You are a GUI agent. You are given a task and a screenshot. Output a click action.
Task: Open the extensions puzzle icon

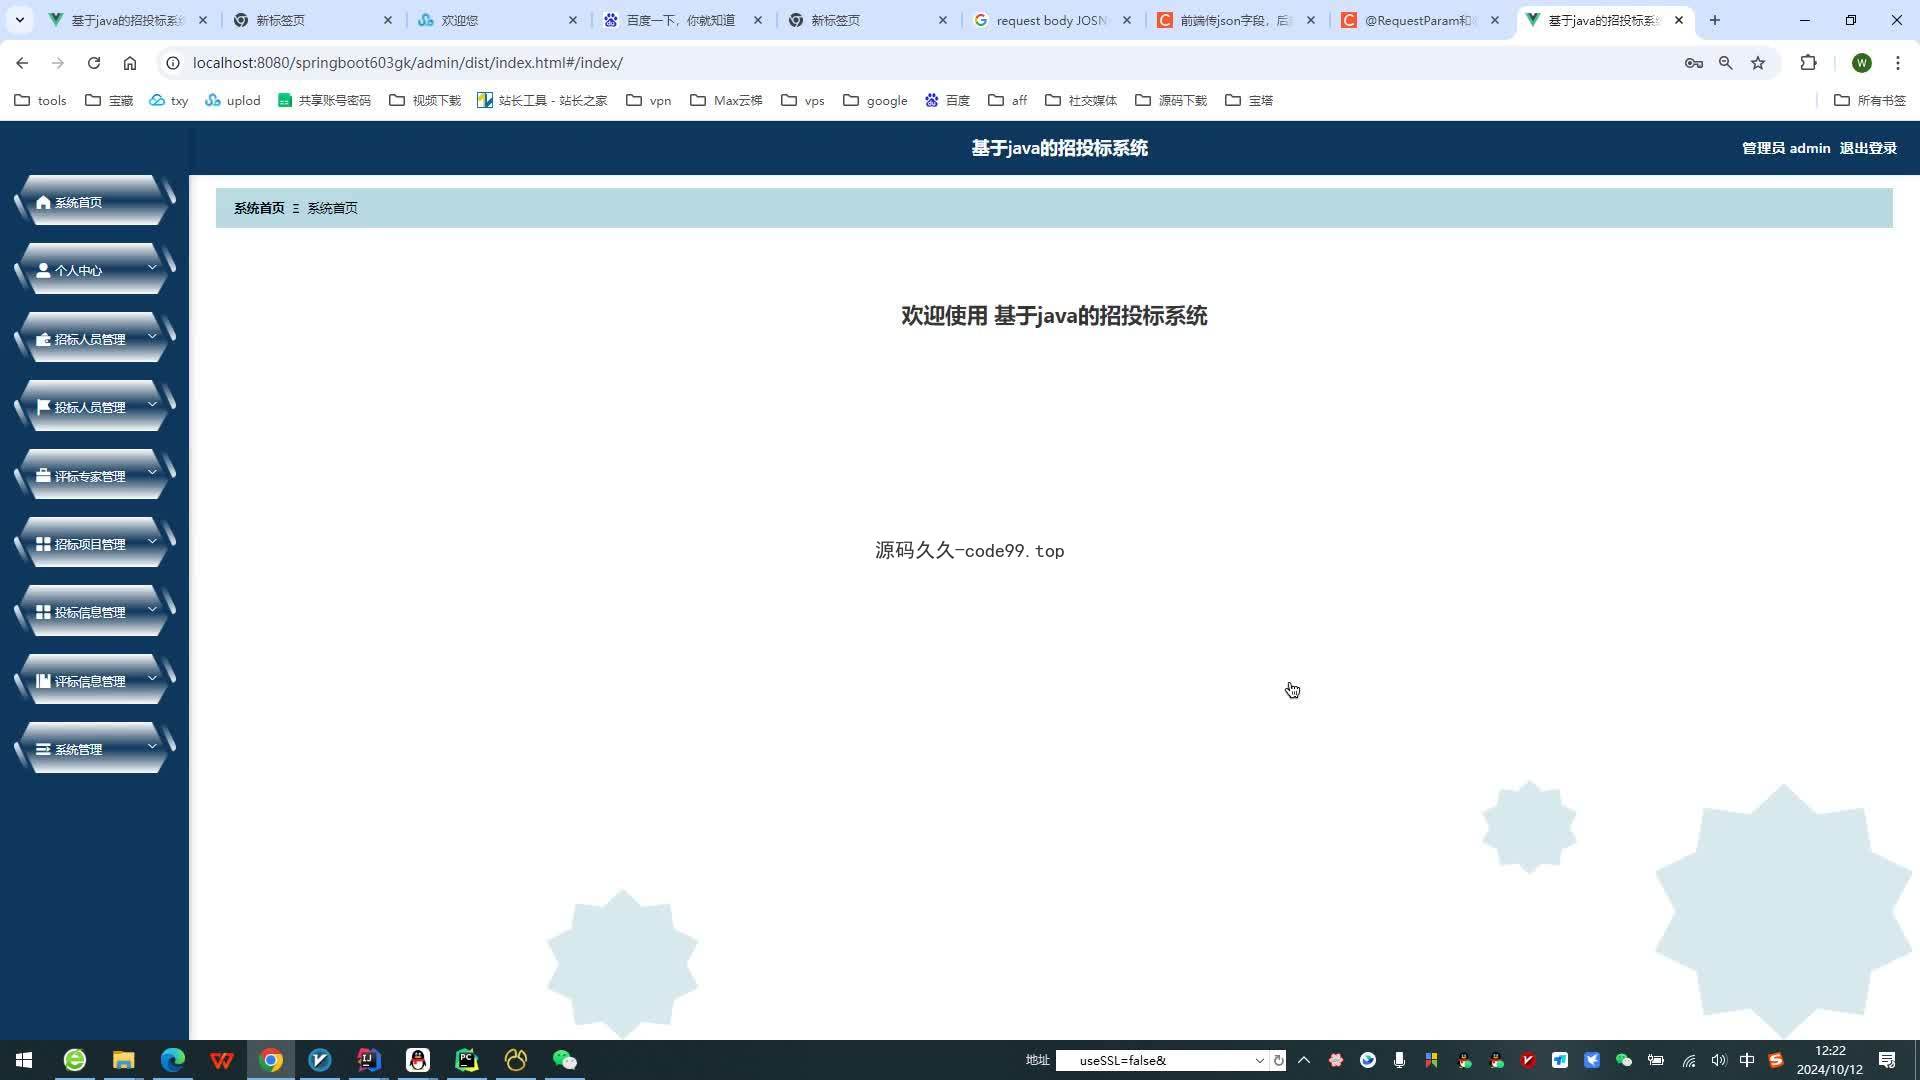tap(1808, 63)
